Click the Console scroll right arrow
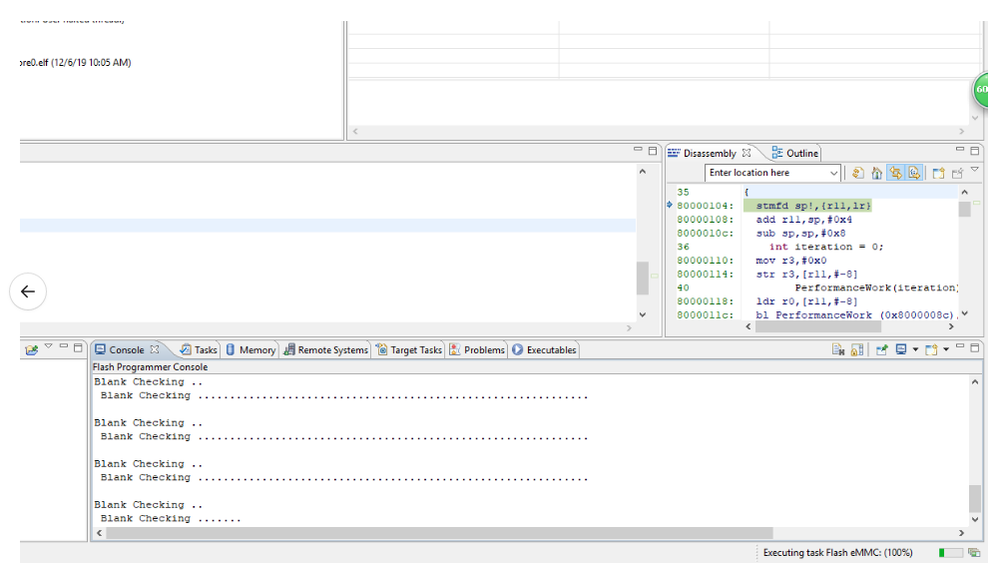998x576 pixels. 961,533
